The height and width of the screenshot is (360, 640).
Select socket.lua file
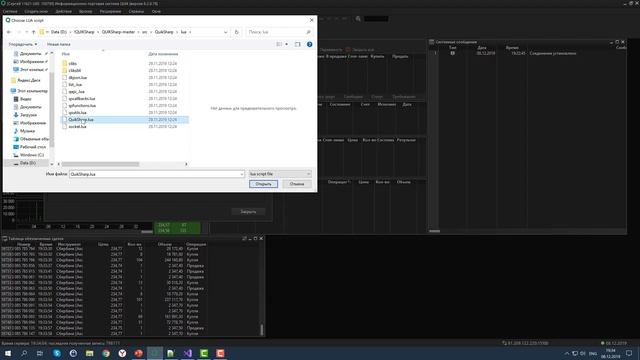pyautogui.click(x=77, y=127)
